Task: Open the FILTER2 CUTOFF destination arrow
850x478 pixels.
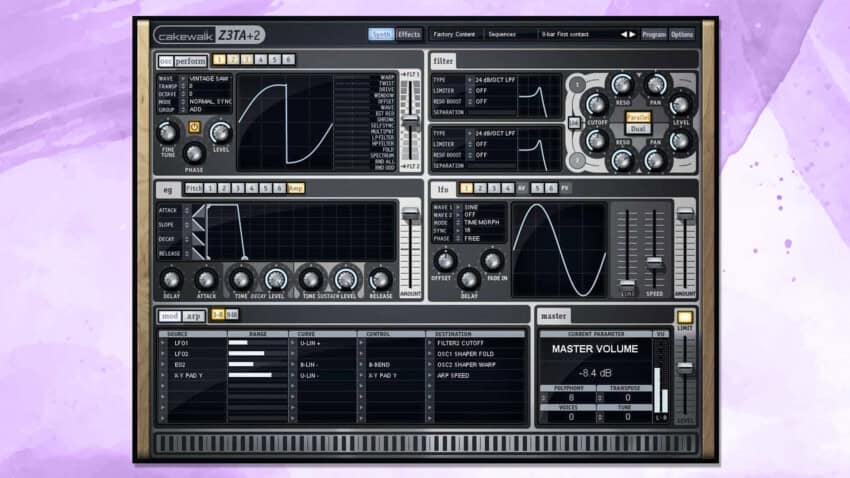Action: click(x=430, y=343)
